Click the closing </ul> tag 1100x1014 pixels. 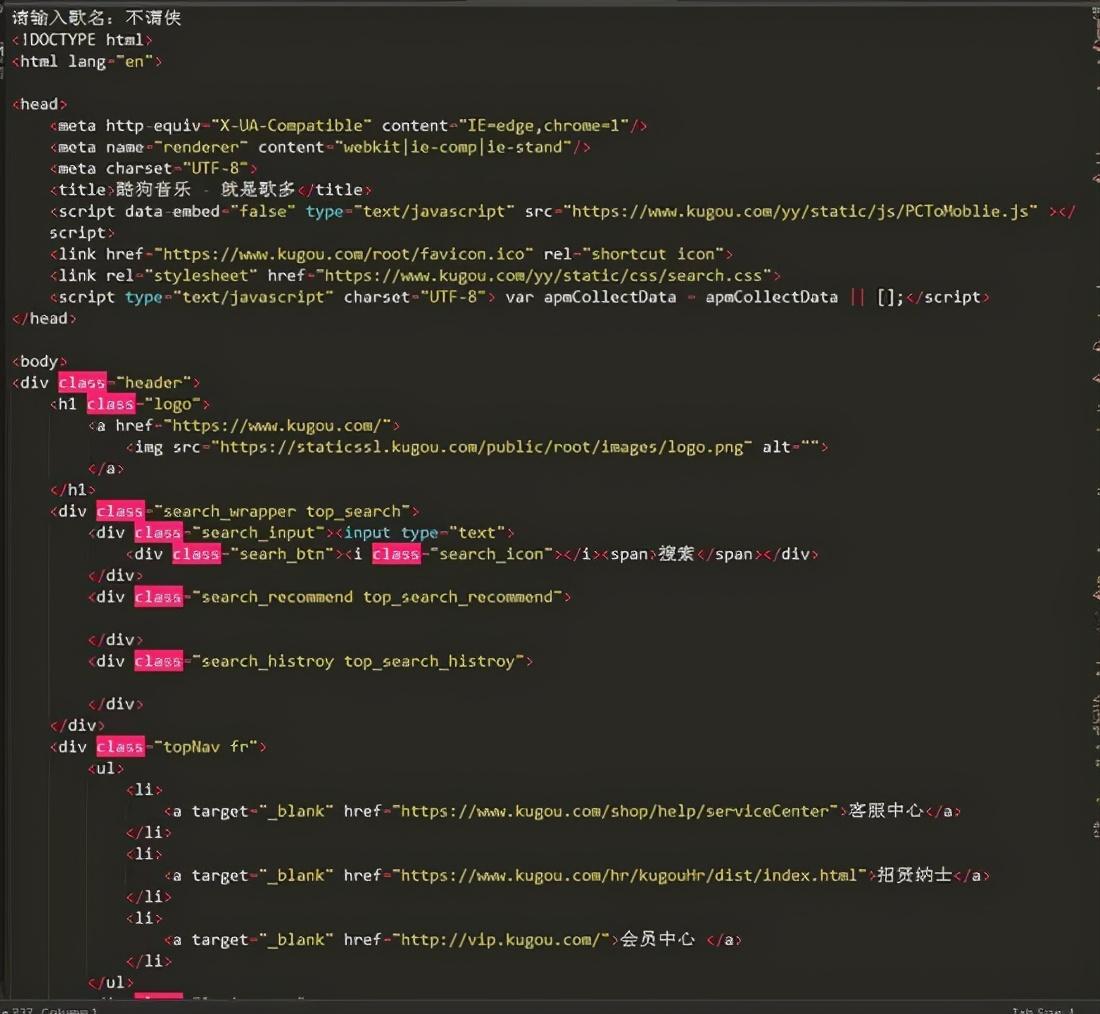(110, 982)
